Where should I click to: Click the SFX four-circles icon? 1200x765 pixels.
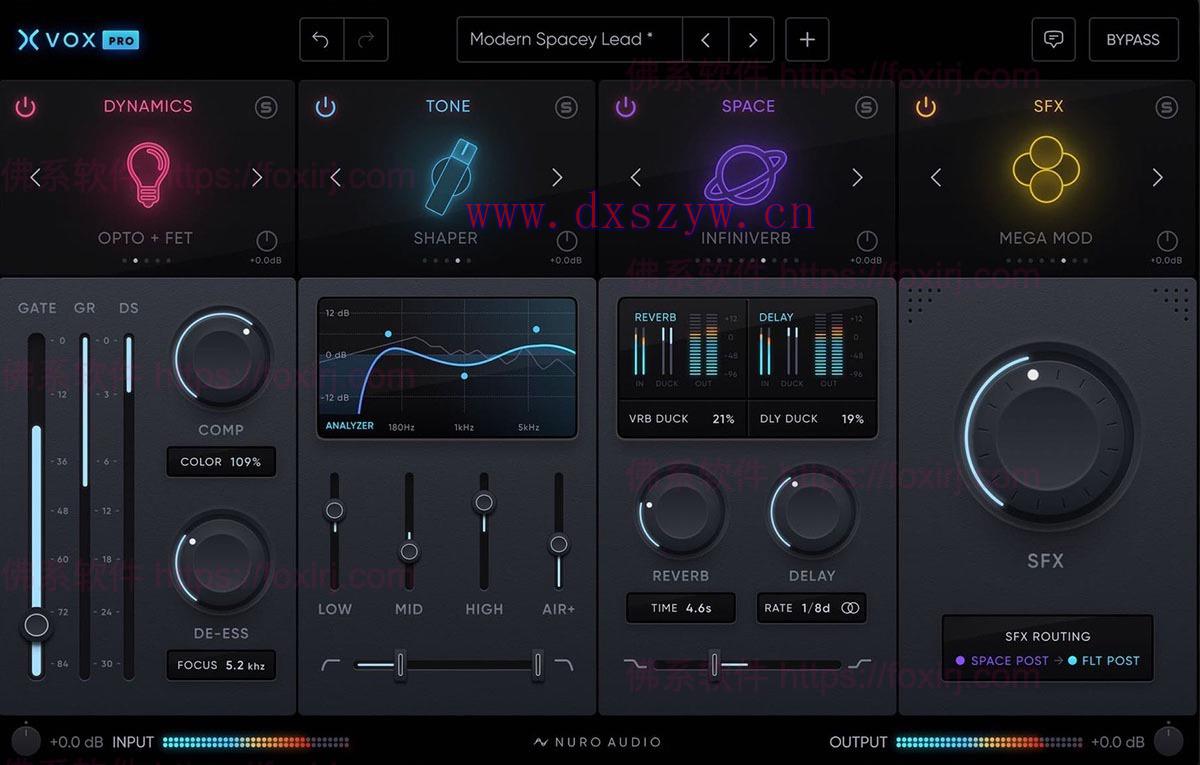coord(1045,170)
